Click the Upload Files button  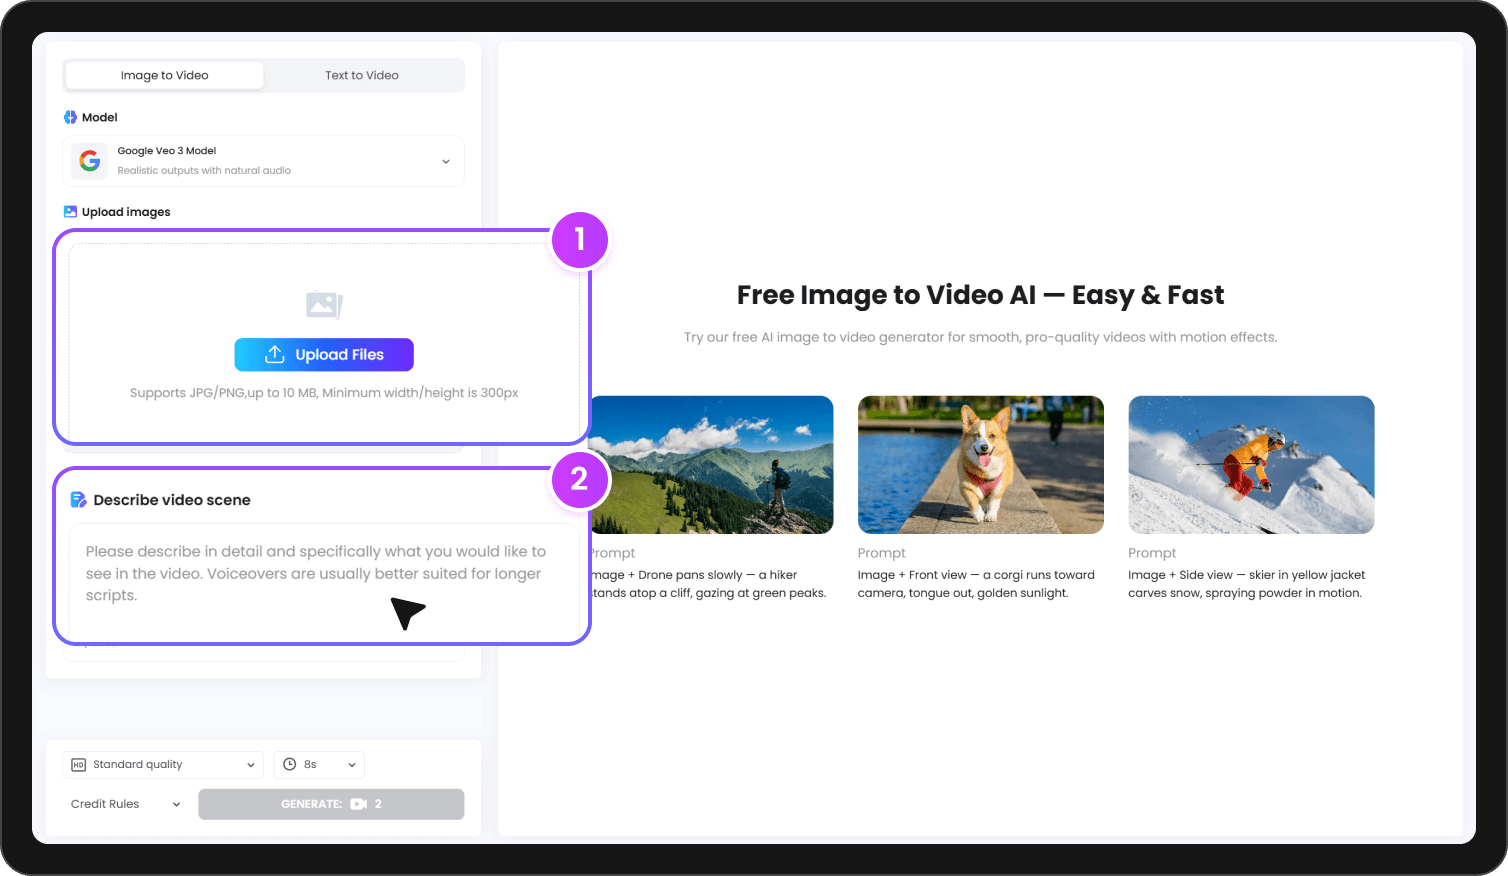[323, 354]
